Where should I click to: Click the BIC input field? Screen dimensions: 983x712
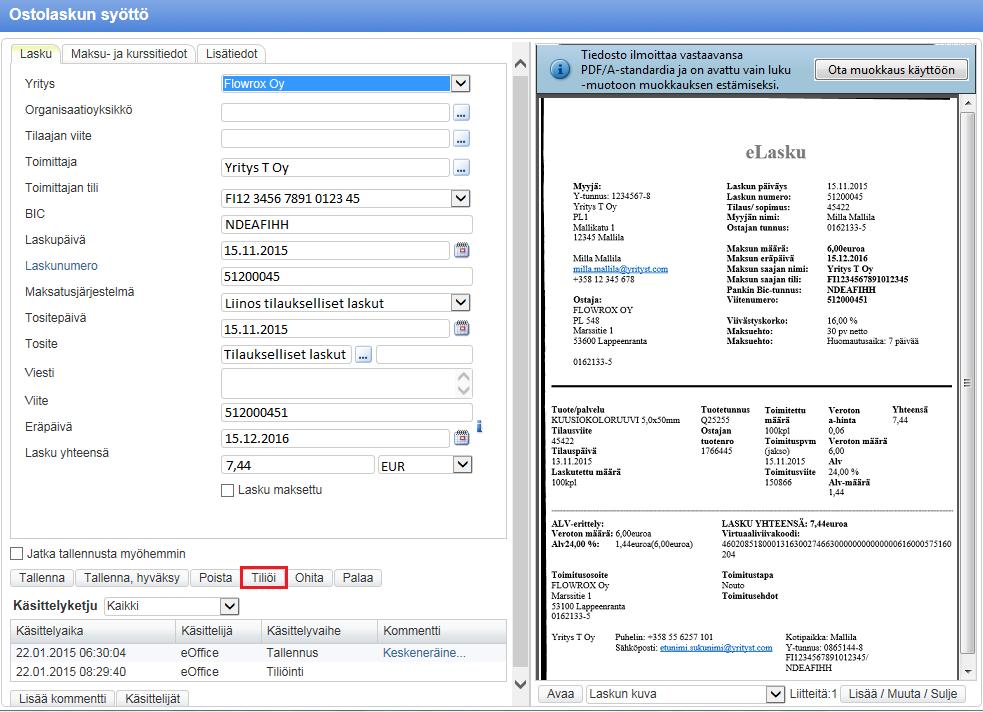coord(347,224)
